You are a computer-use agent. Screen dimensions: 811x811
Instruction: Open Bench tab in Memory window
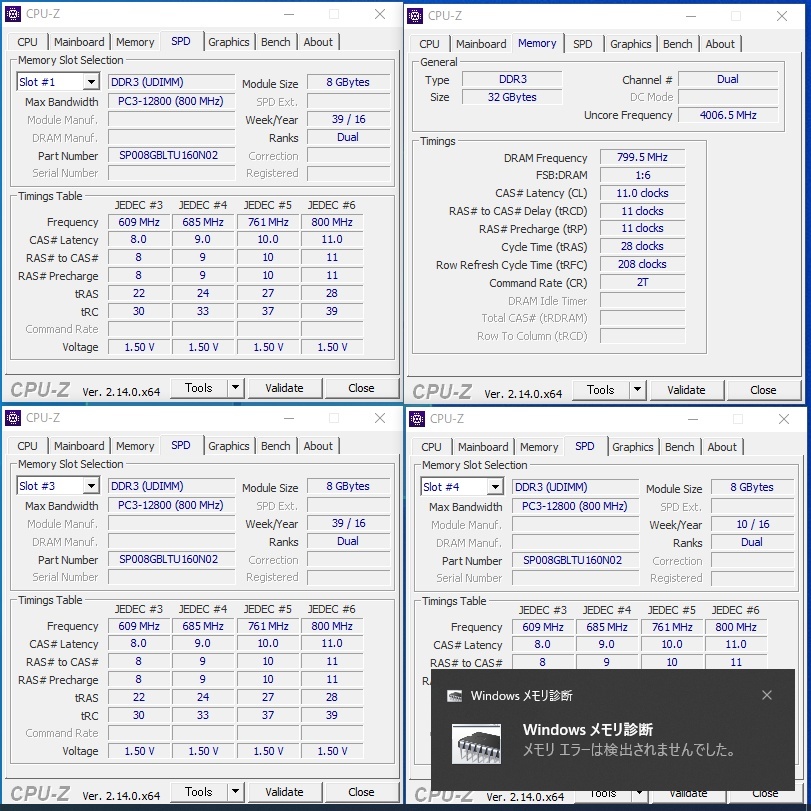coord(678,44)
